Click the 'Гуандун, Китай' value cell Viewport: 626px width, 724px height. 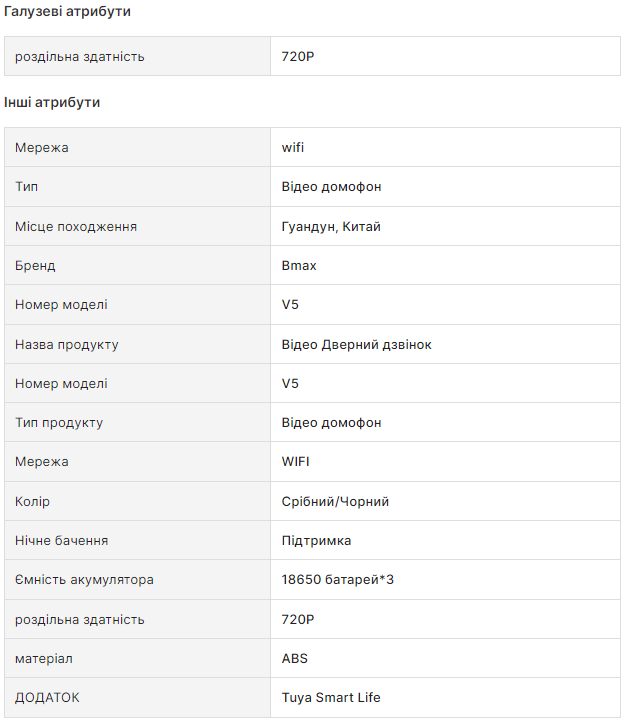tap(331, 227)
